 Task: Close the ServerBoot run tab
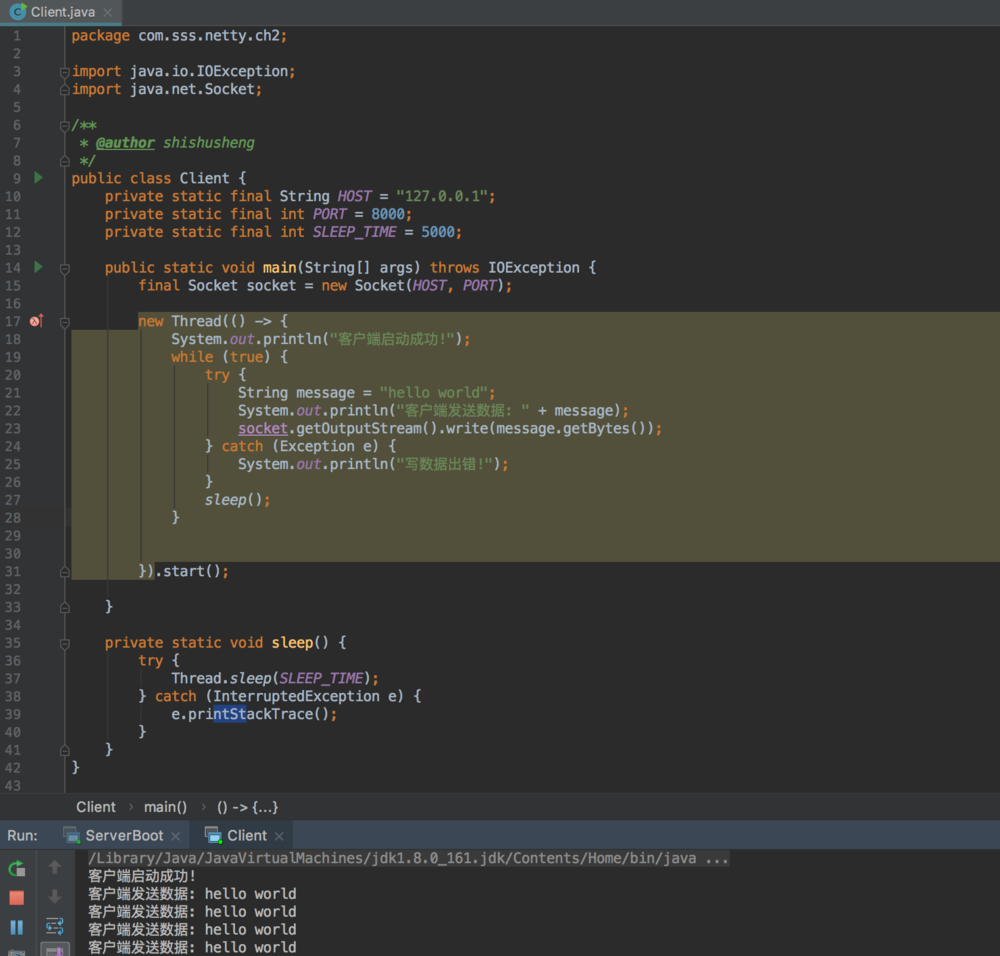click(x=176, y=836)
